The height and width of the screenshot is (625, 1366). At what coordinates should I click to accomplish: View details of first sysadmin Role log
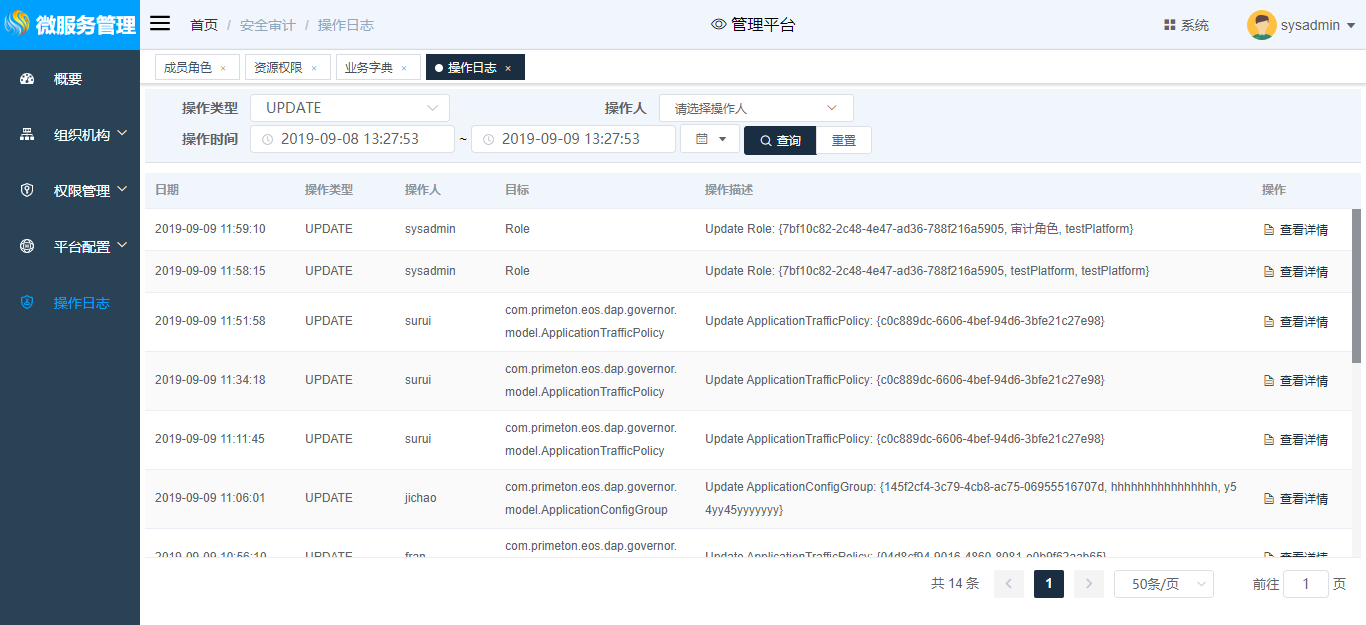(x=1296, y=230)
